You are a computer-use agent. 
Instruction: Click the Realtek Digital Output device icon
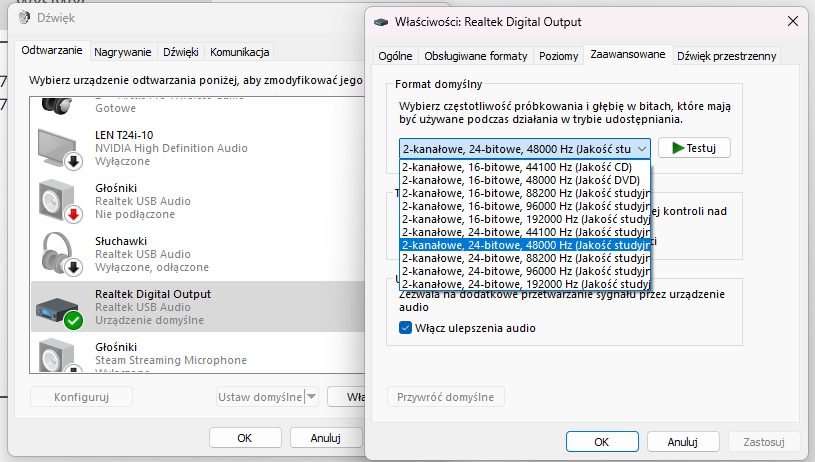tap(59, 312)
